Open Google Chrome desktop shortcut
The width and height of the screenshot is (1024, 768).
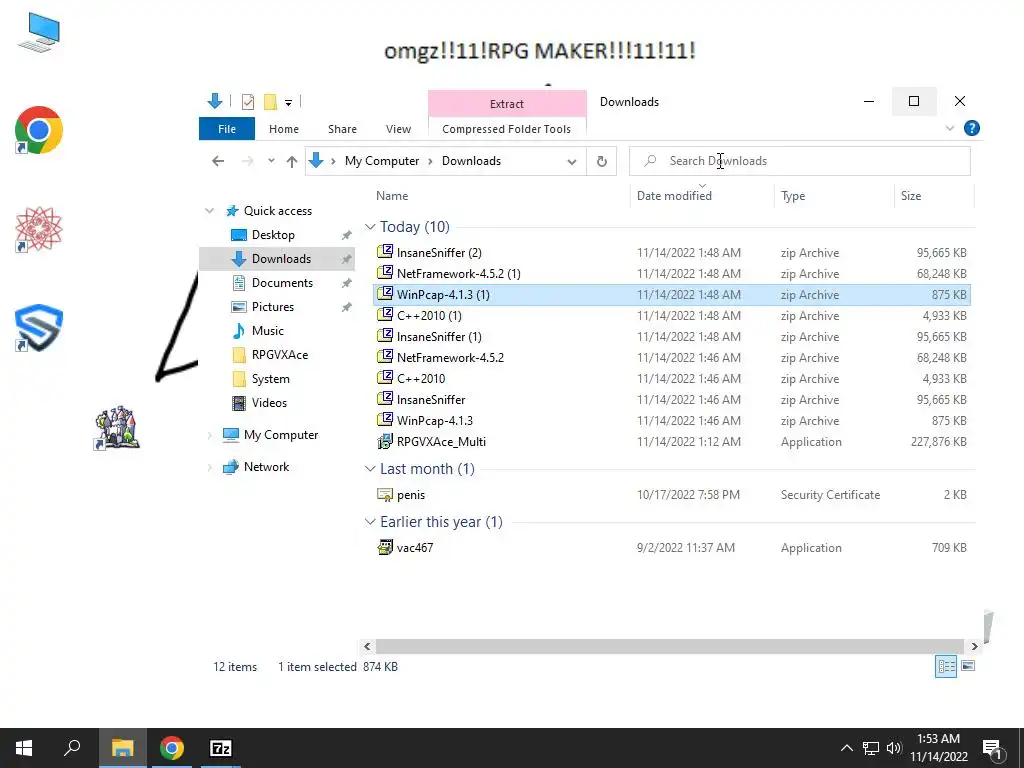[x=39, y=130]
